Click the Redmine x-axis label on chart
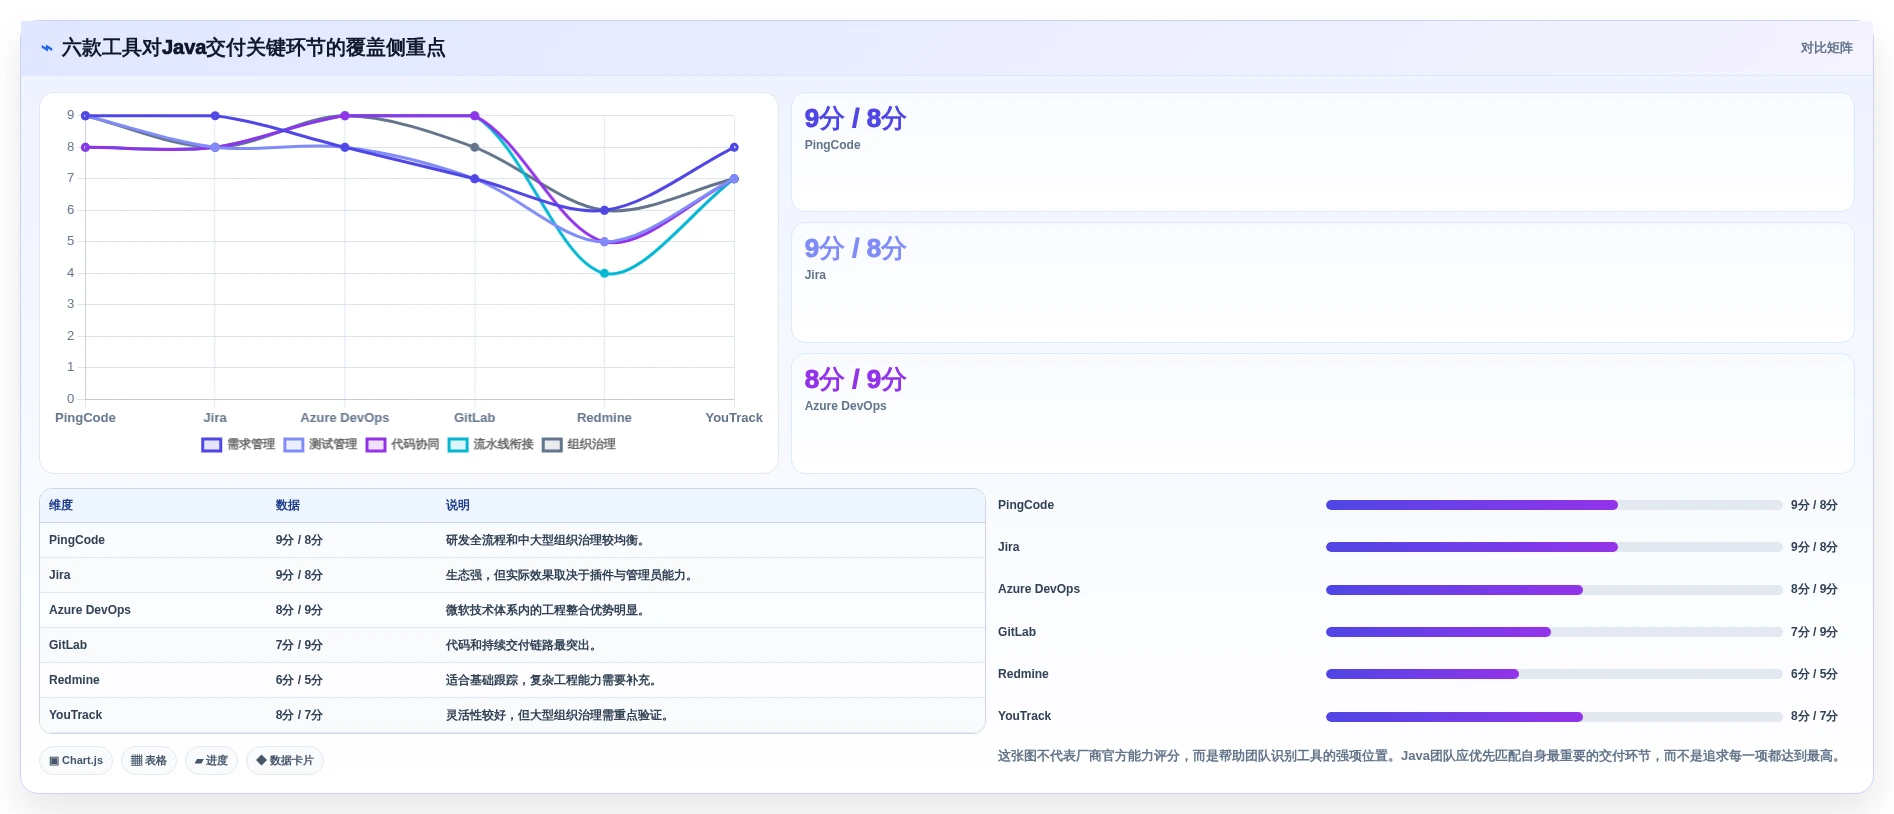Image resolution: width=1894 pixels, height=814 pixels. (604, 418)
